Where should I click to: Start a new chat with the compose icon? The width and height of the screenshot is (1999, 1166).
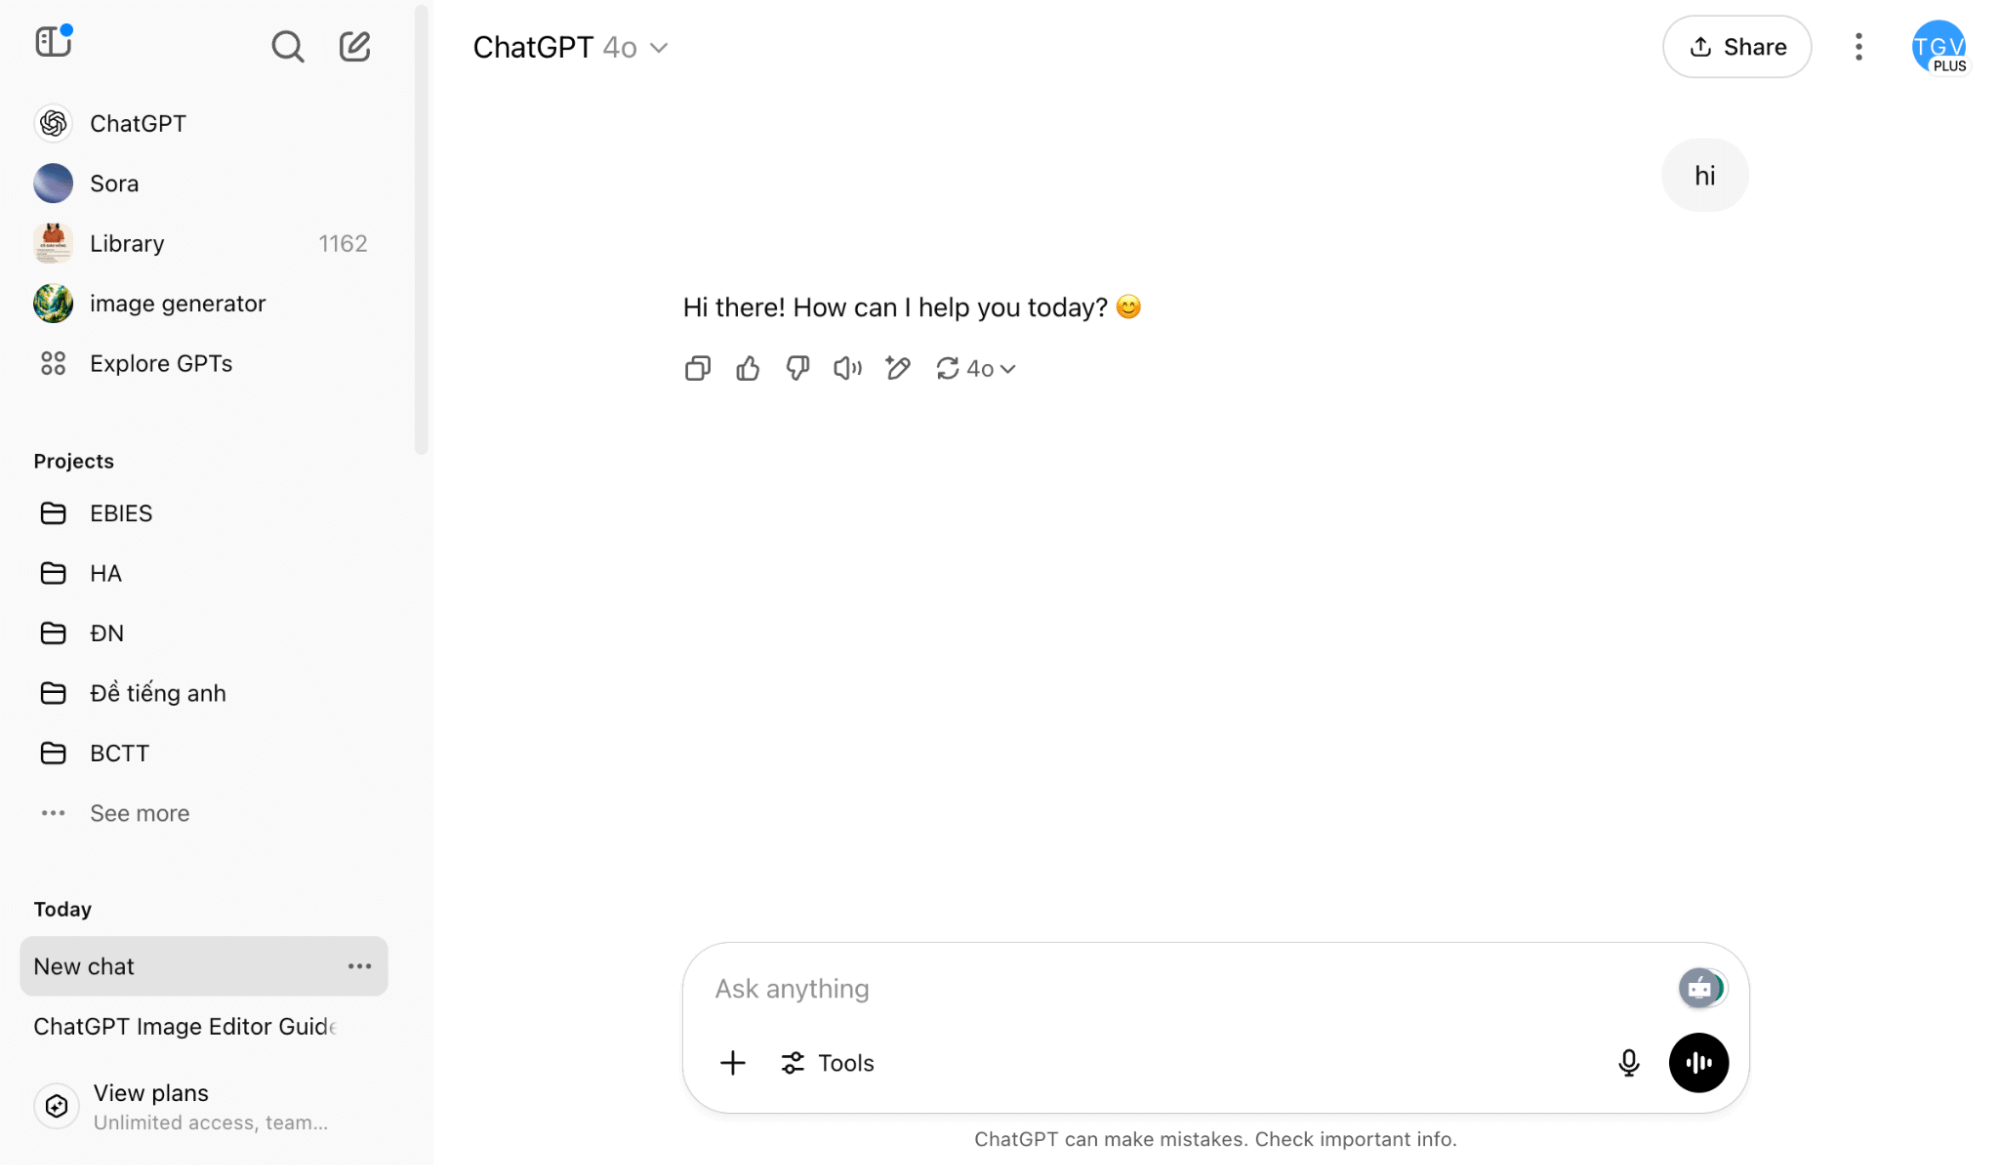(x=354, y=46)
